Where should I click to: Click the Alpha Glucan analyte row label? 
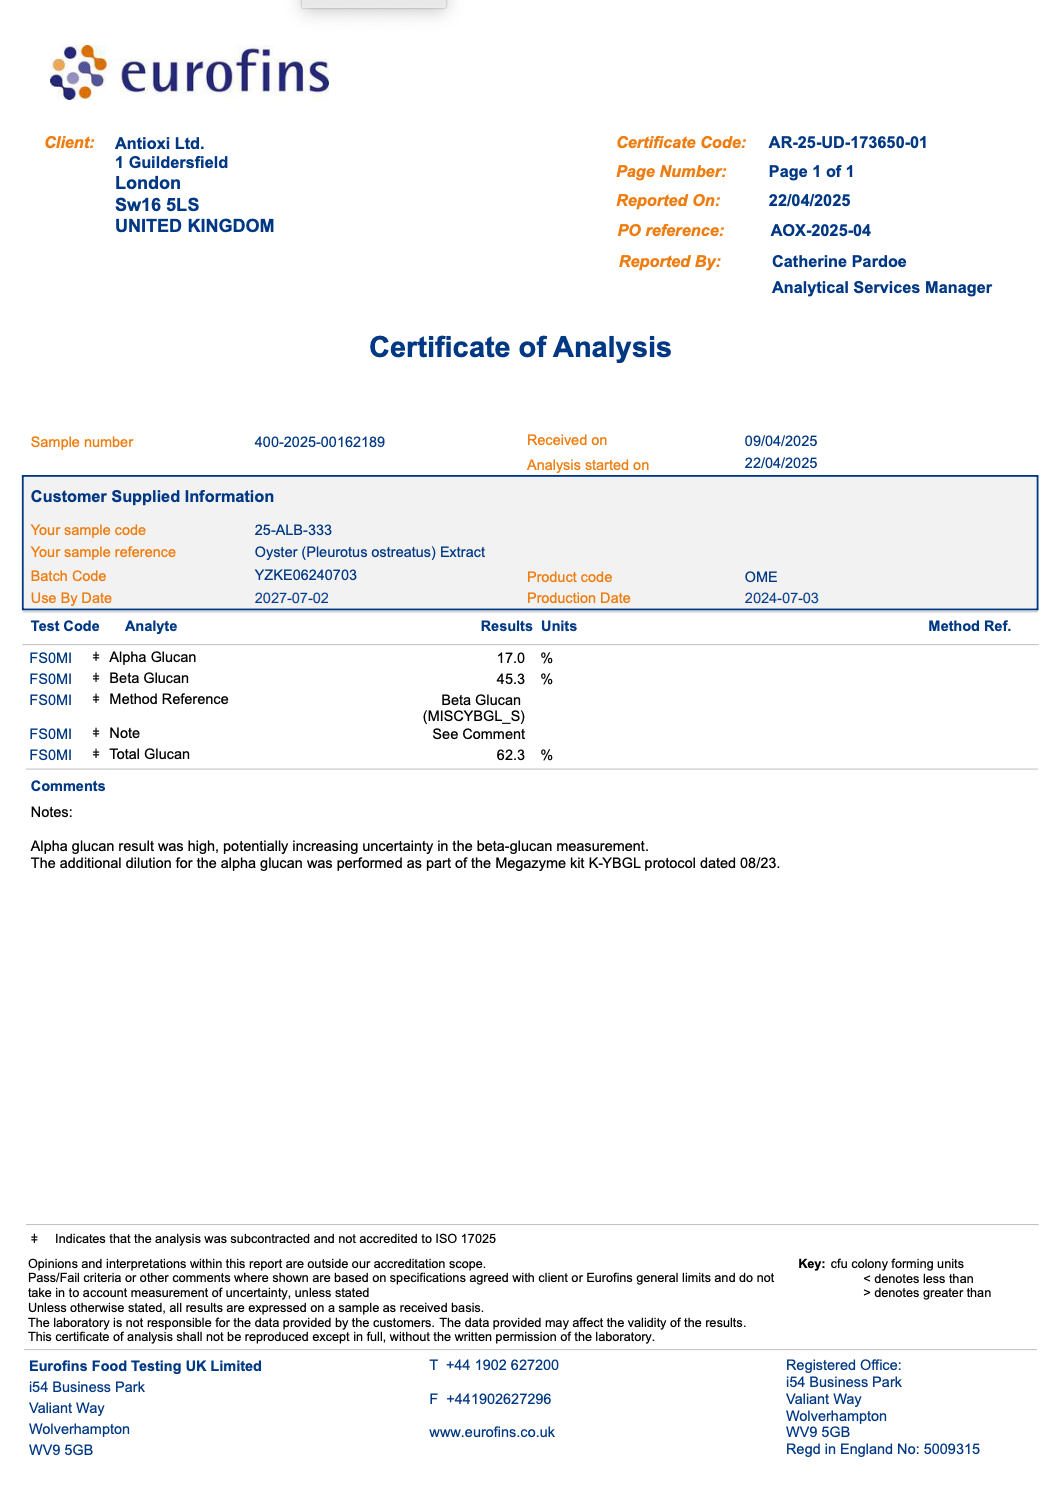(x=152, y=657)
